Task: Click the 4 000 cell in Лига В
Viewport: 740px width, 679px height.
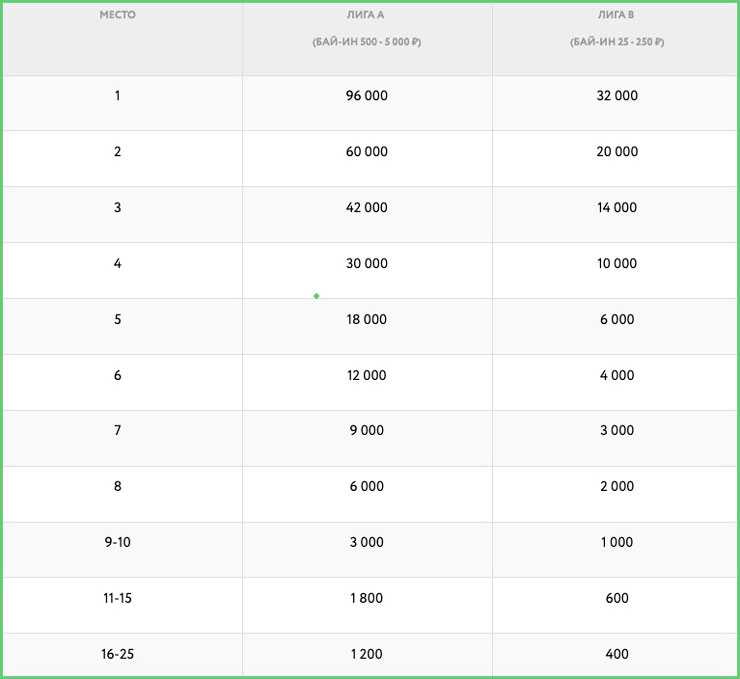Action: pos(617,376)
